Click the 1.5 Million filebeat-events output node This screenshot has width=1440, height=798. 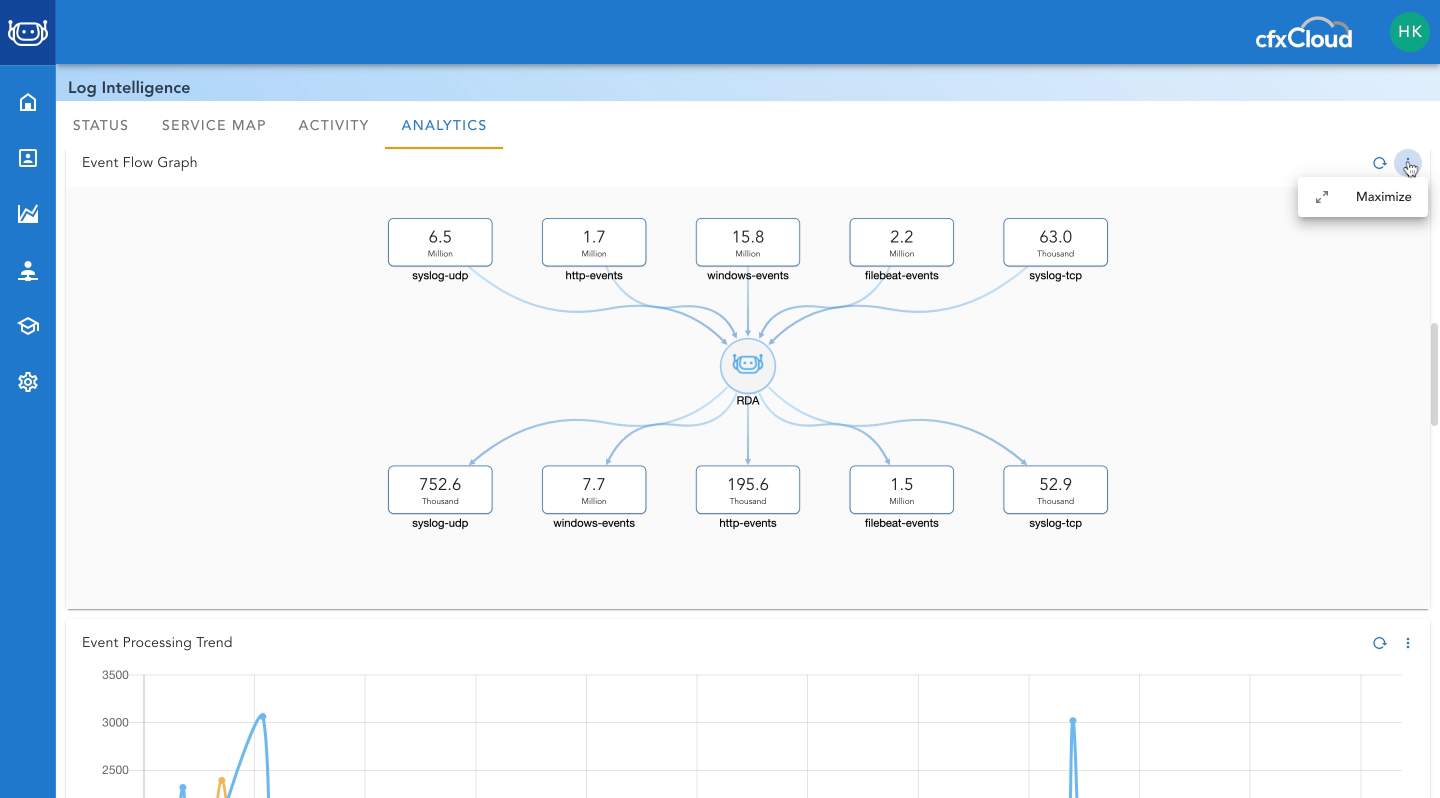(902, 490)
